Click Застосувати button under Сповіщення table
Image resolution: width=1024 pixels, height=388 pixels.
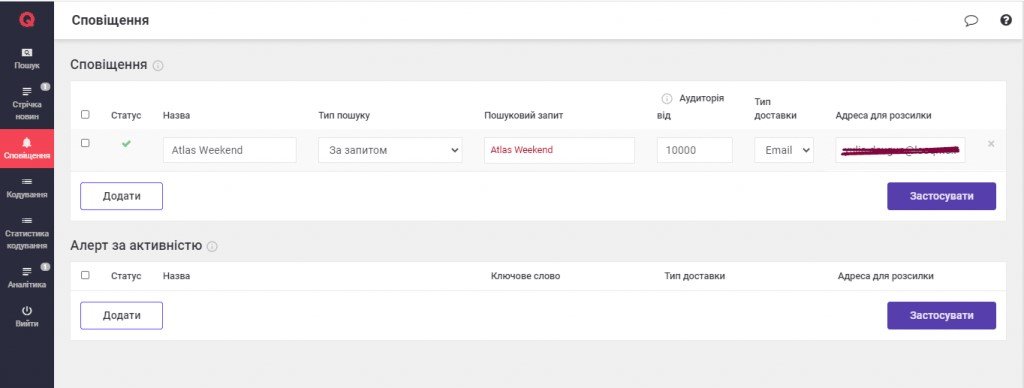[941, 196]
